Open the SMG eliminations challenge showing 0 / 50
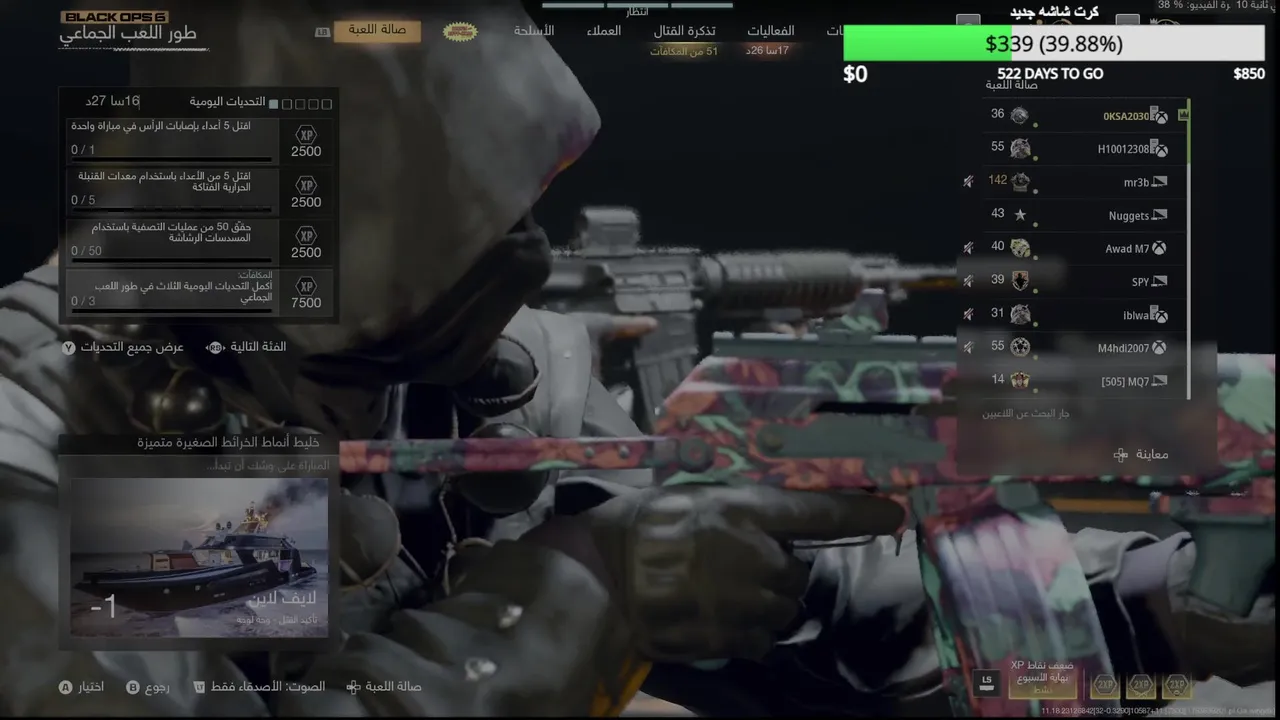Image resolution: width=1280 pixels, height=720 pixels. point(200,241)
